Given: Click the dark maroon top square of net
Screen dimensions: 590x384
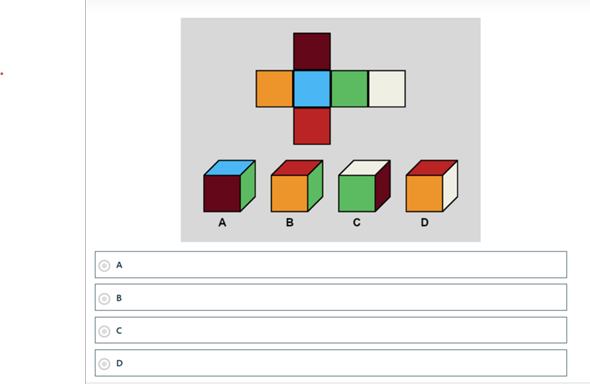Looking at the screenshot, I should [312, 52].
